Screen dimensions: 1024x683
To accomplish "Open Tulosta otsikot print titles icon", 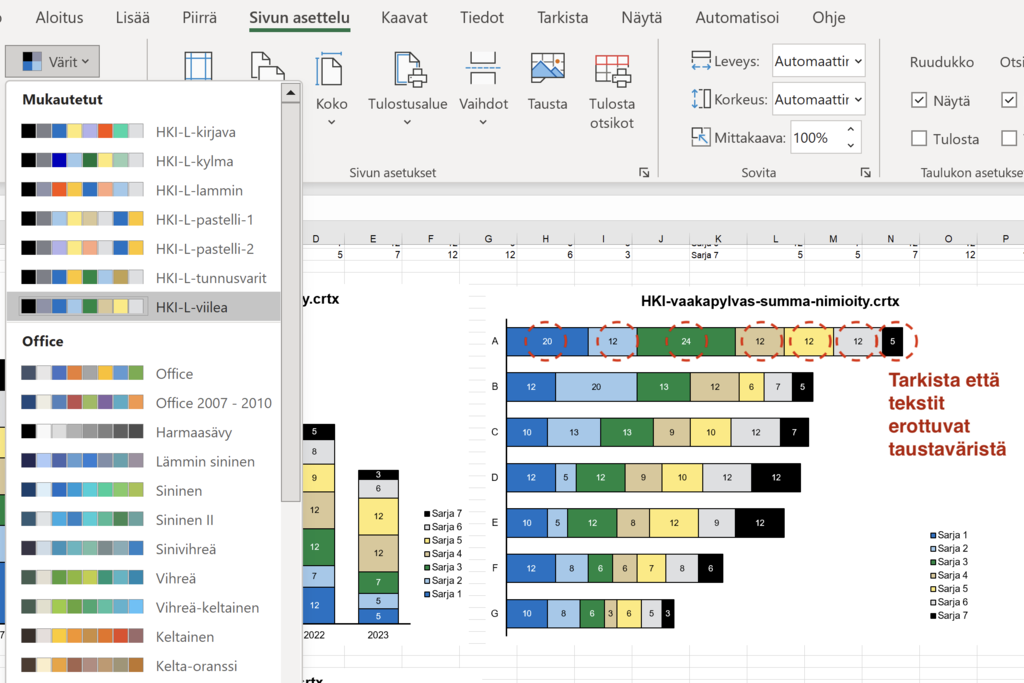I will click(611, 71).
